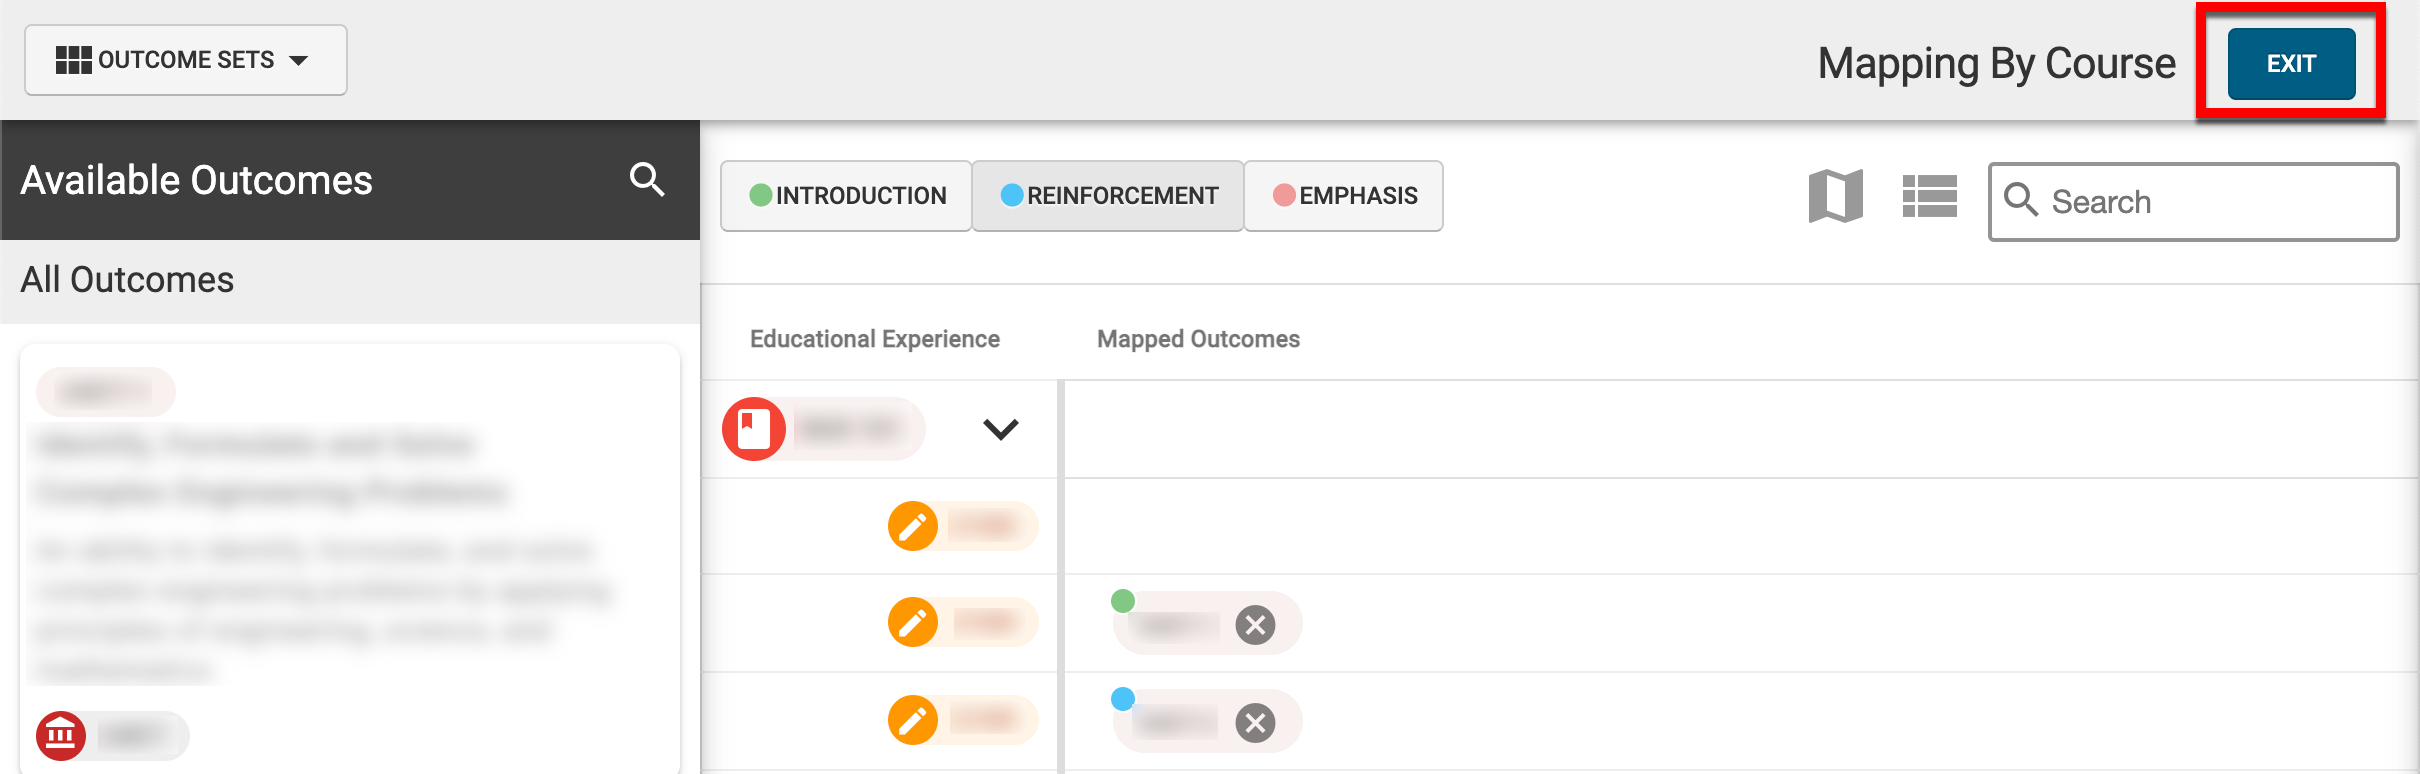Click the red course book icon
This screenshot has width=2420, height=774.
[754, 429]
